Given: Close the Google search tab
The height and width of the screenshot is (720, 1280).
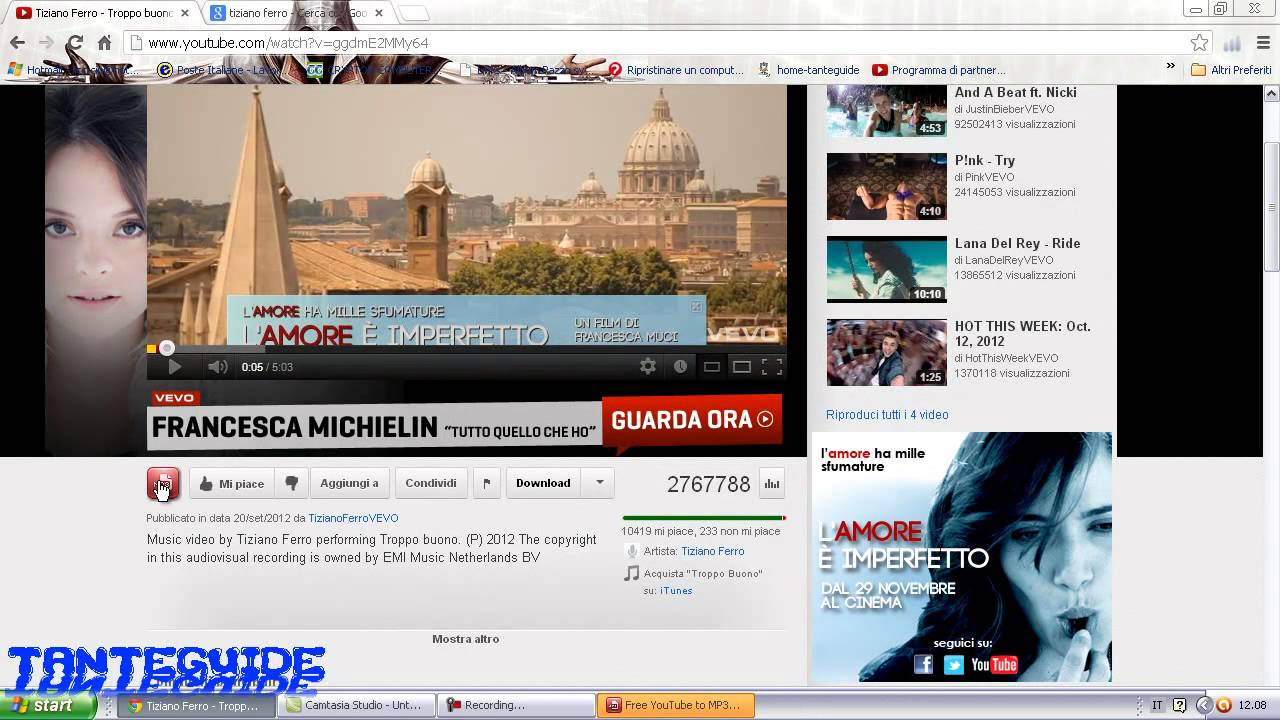Looking at the screenshot, I should pos(378,13).
